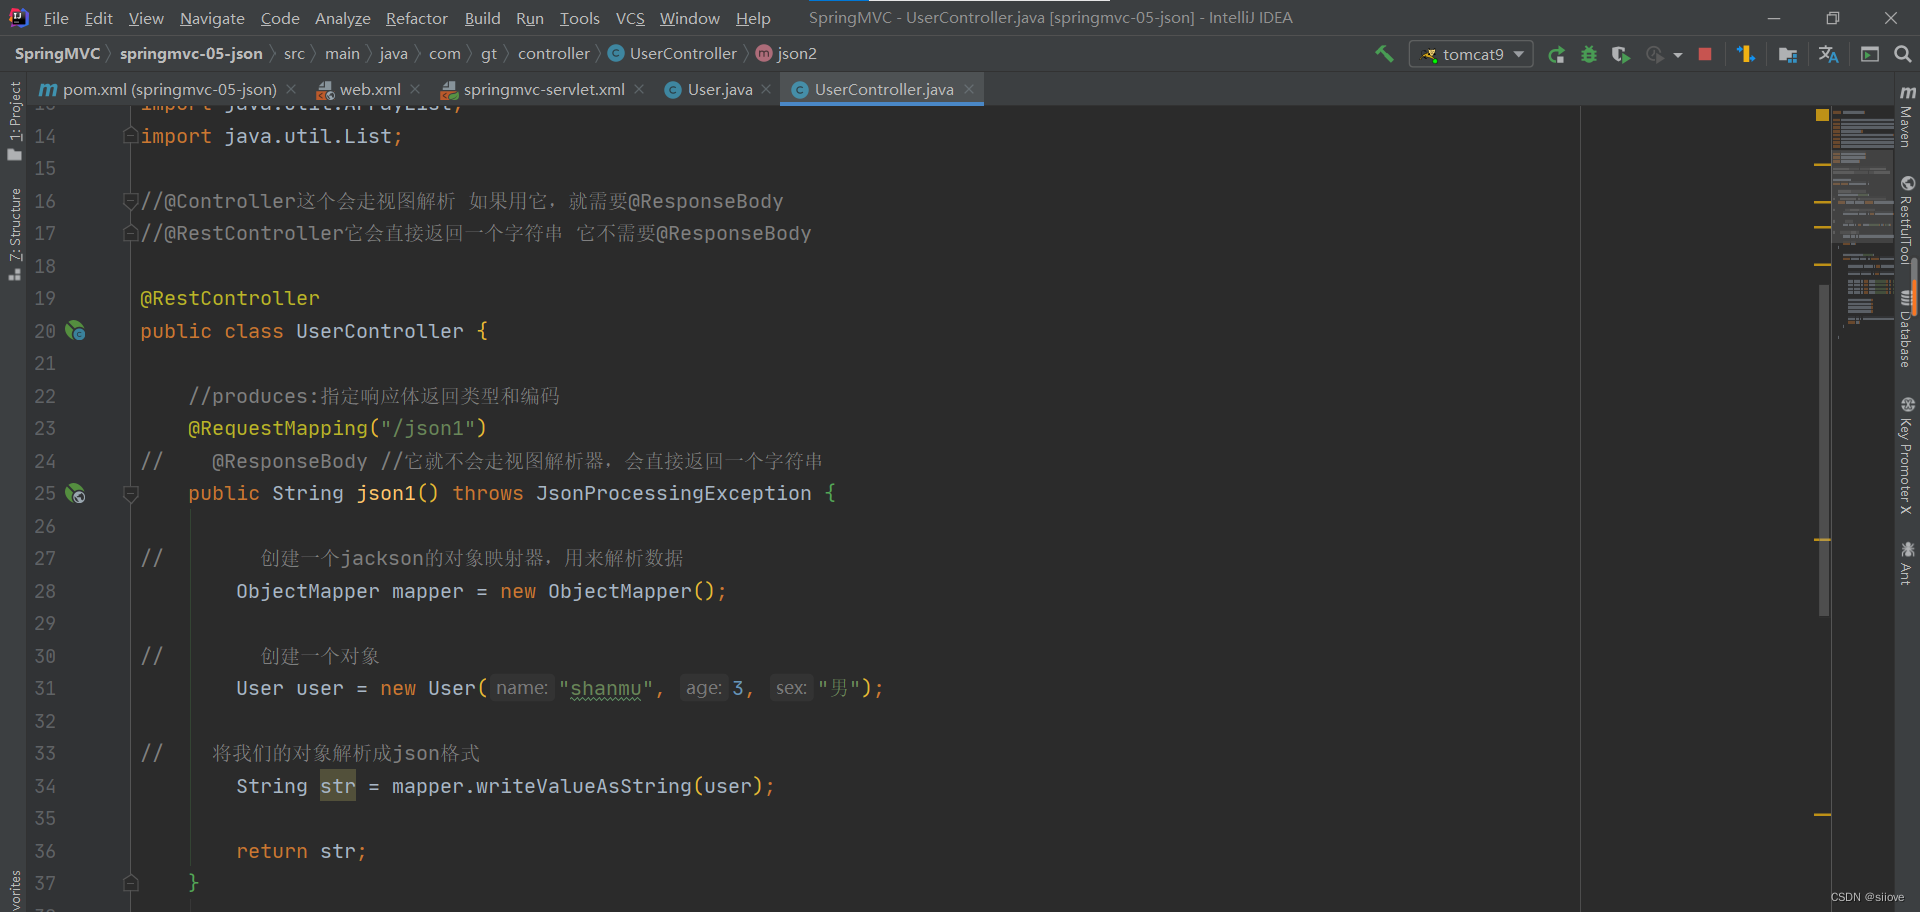
Task: Open the Translation plugin icon in toolbar
Action: click(x=1828, y=53)
